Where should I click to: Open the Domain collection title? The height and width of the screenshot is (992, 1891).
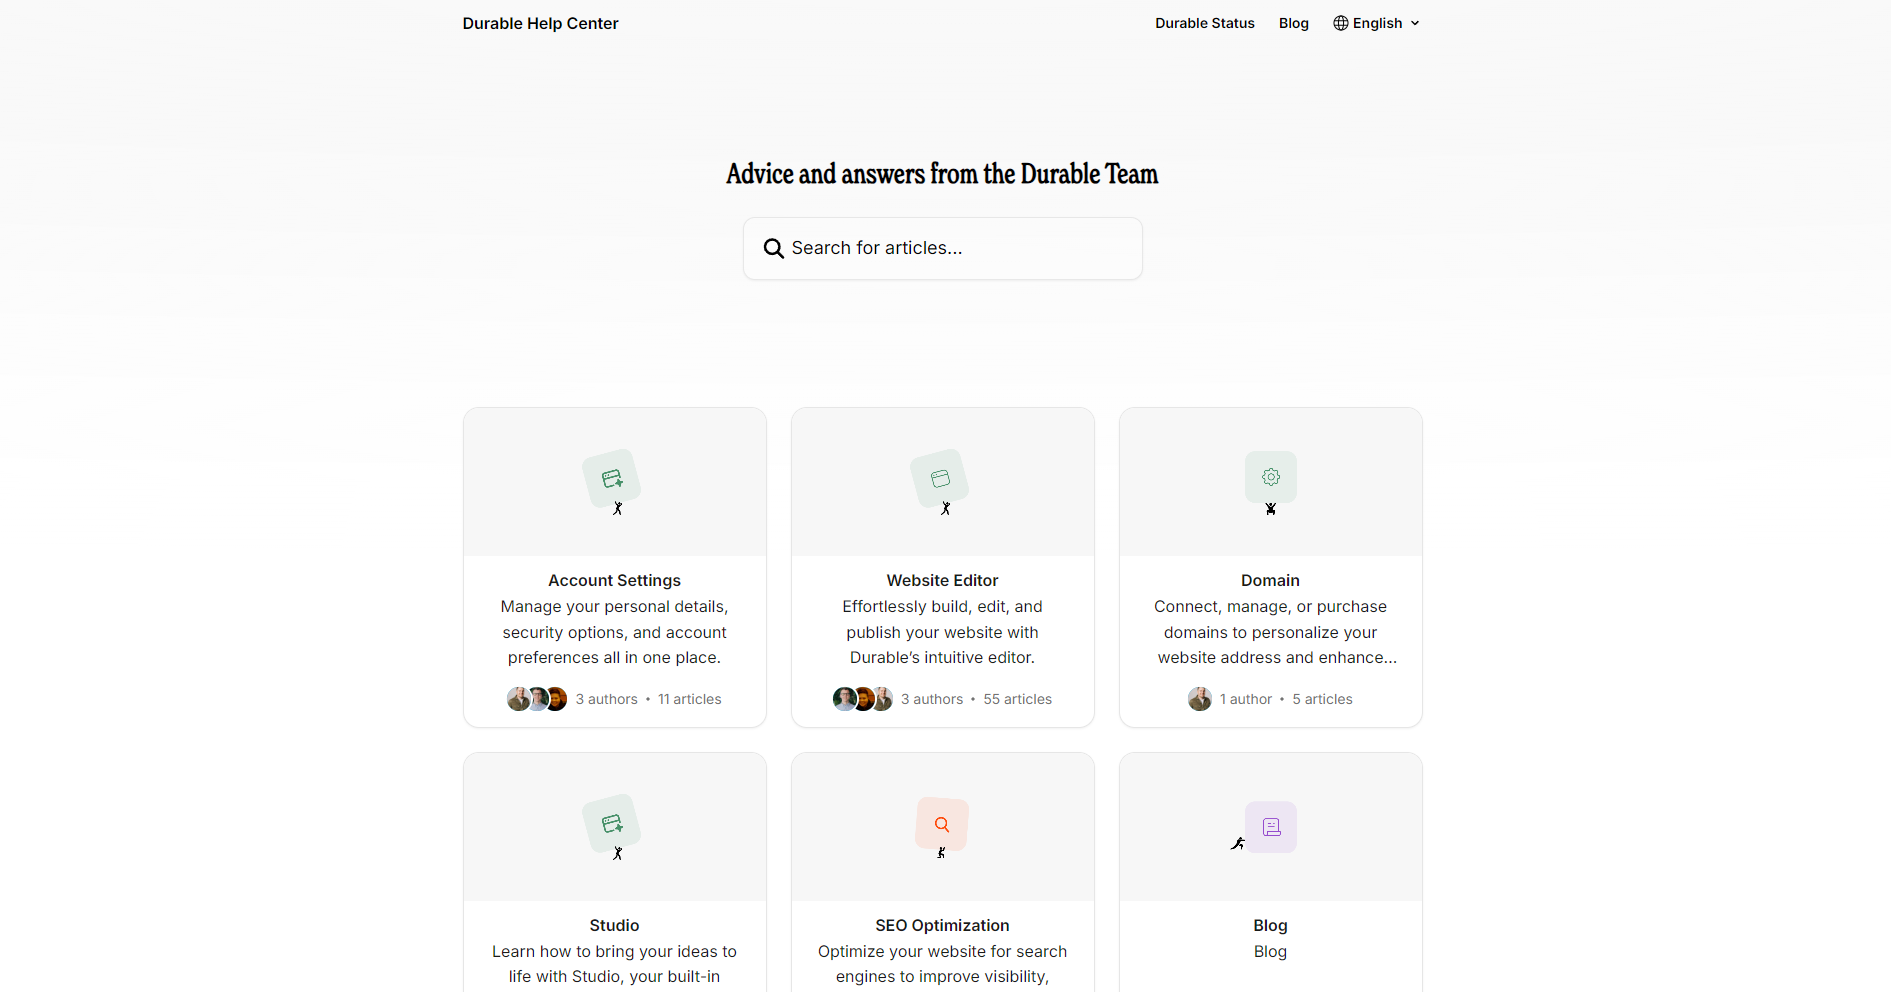coord(1270,580)
